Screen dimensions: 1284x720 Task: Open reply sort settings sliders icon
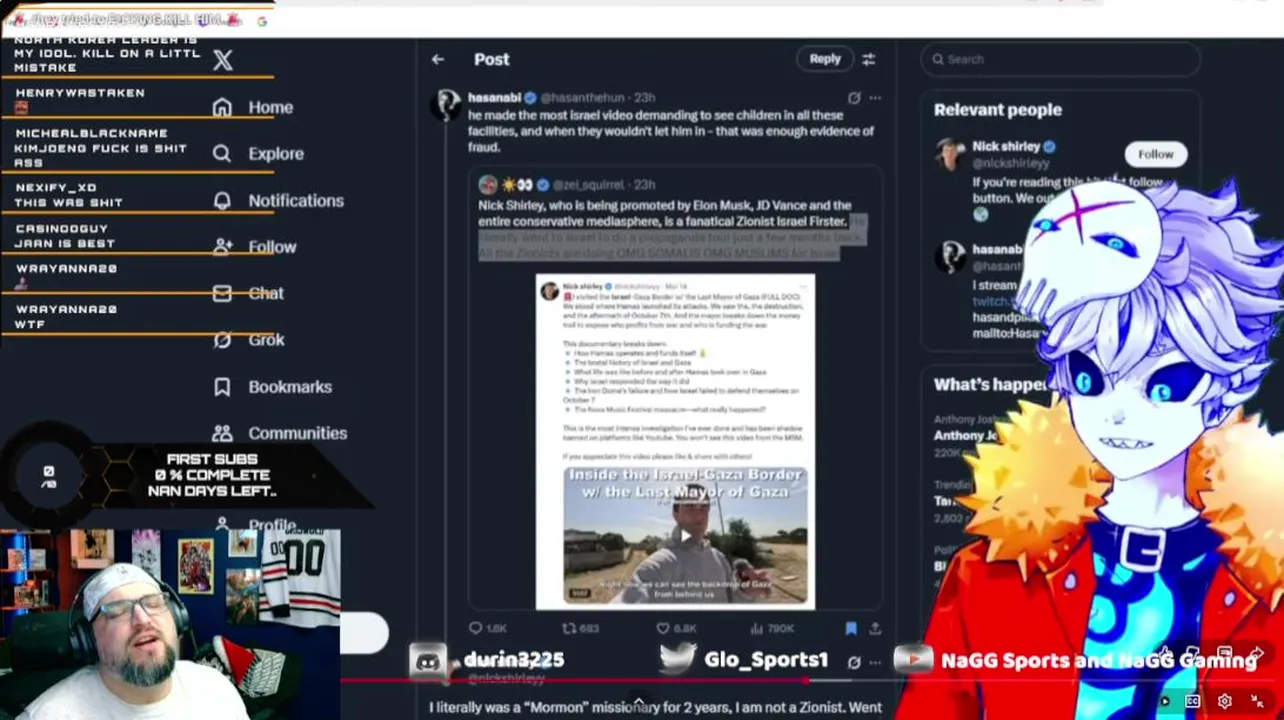tap(868, 59)
